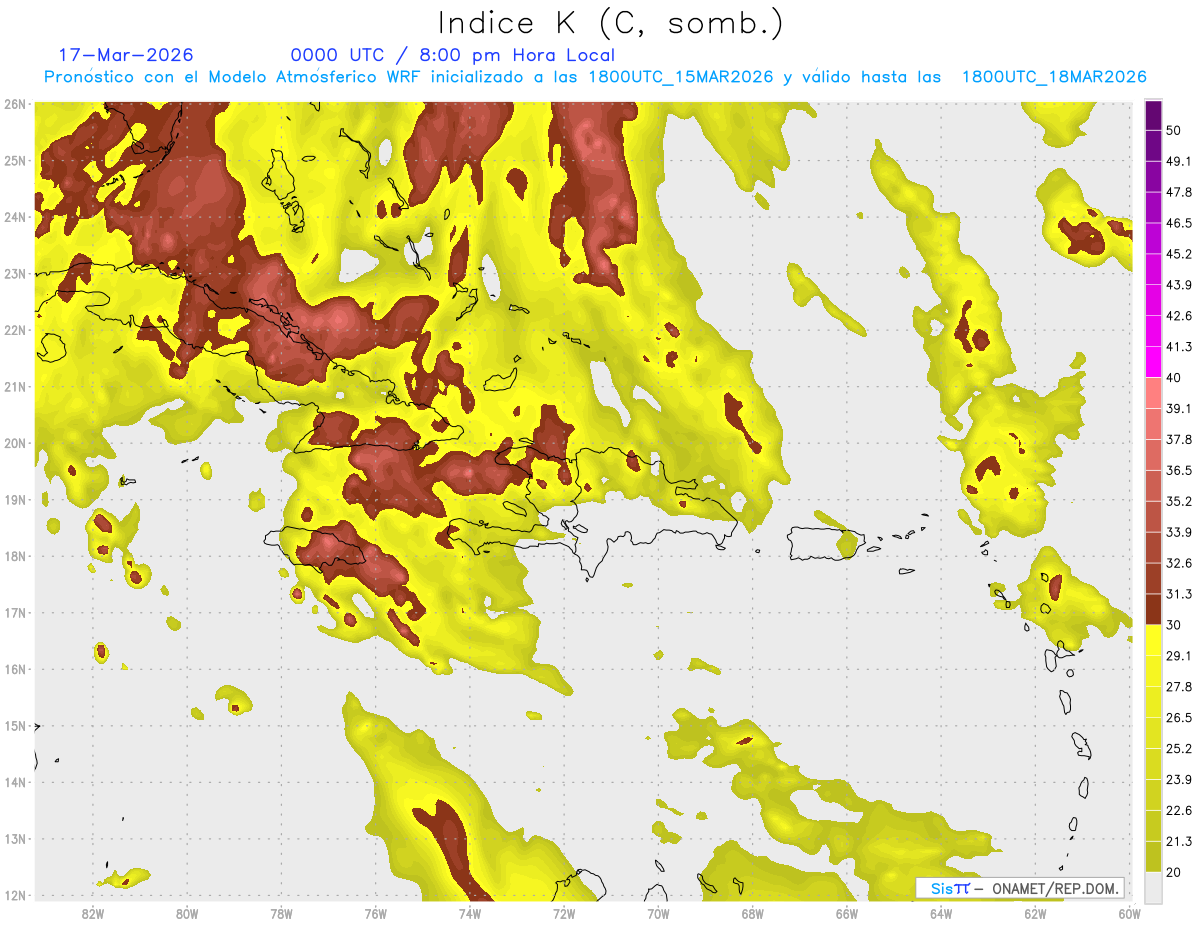Click the colorbar value 39.1
The width and height of the screenshot is (1200, 927).
point(1179,408)
